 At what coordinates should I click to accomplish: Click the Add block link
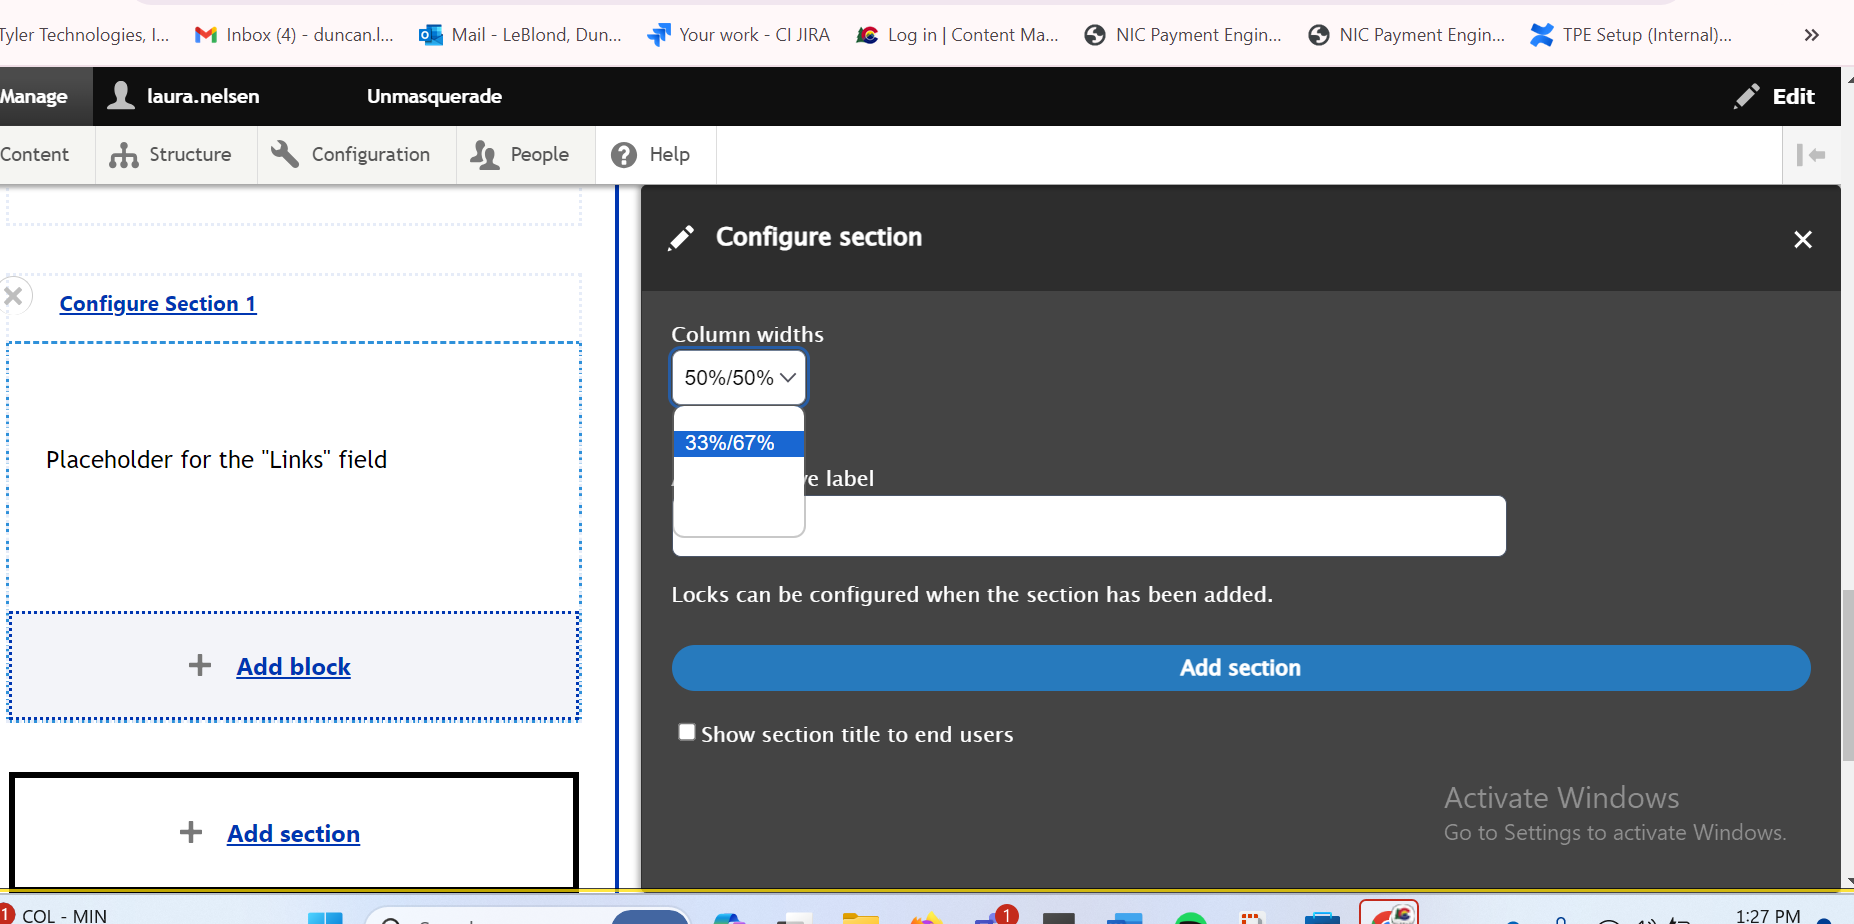(293, 667)
